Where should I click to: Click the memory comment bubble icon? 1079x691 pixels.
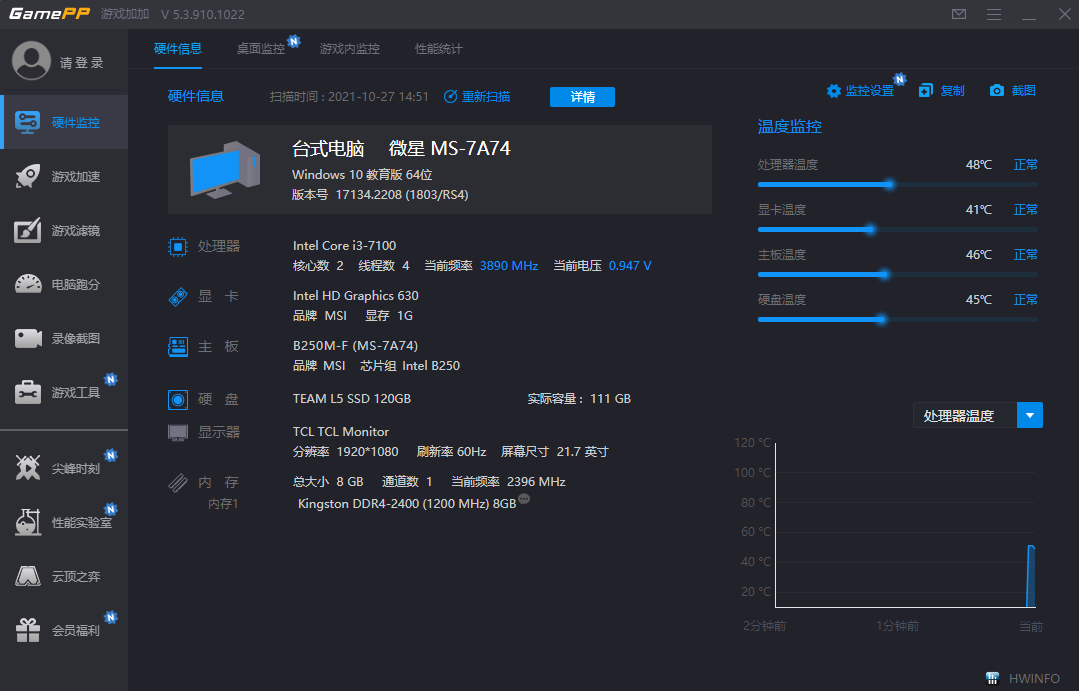pos(524,499)
